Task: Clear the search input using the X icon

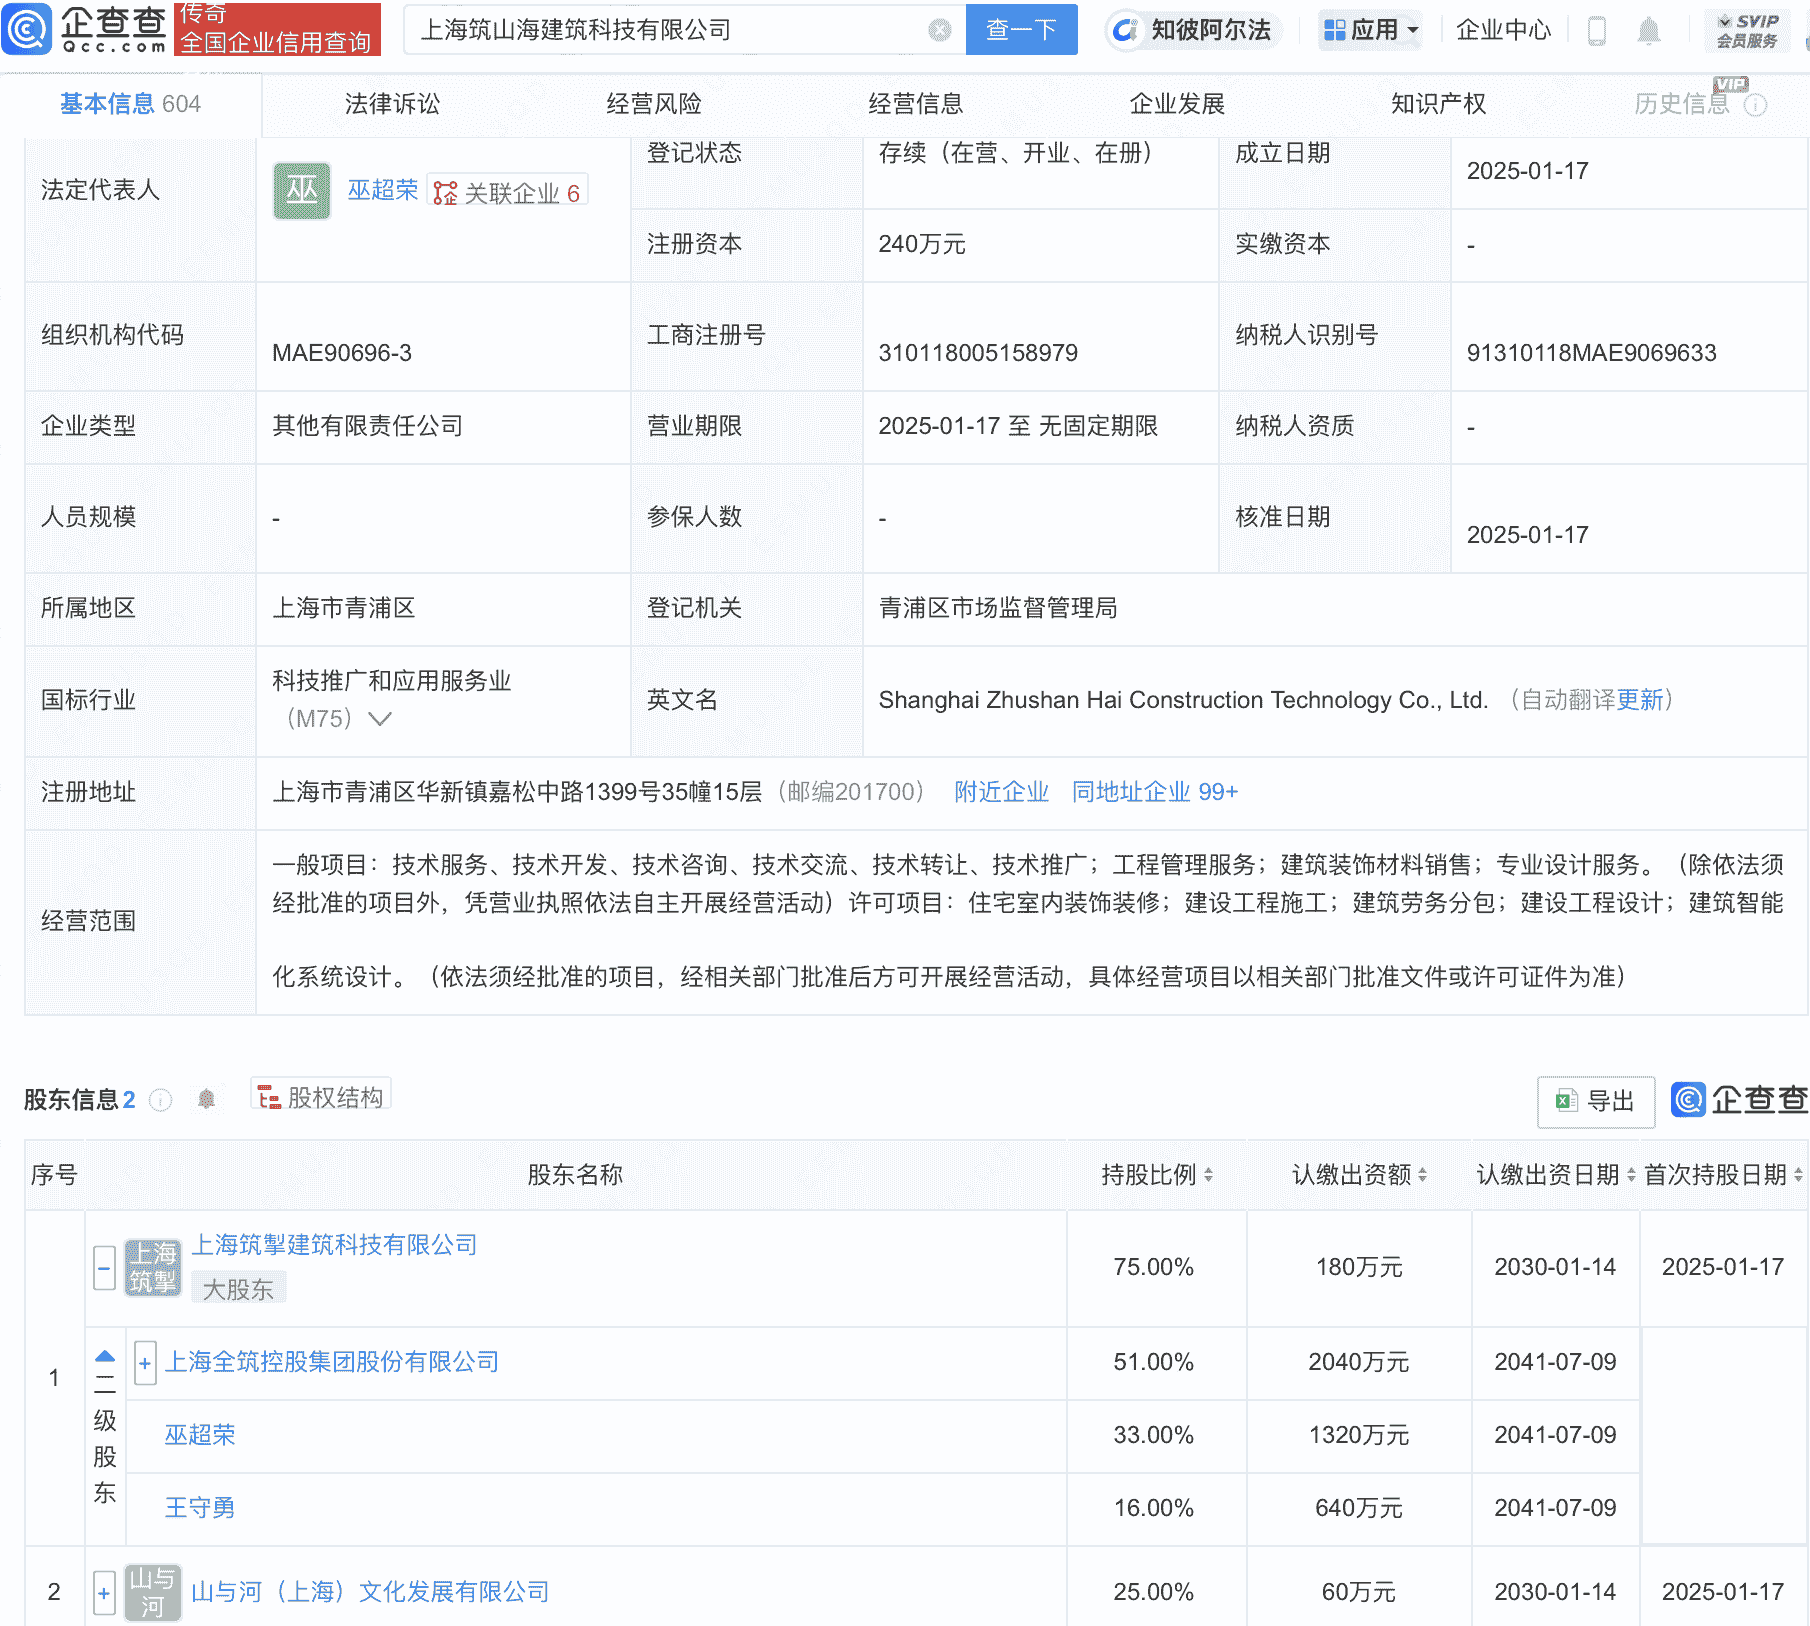Action: pyautogui.click(x=938, y=30)
